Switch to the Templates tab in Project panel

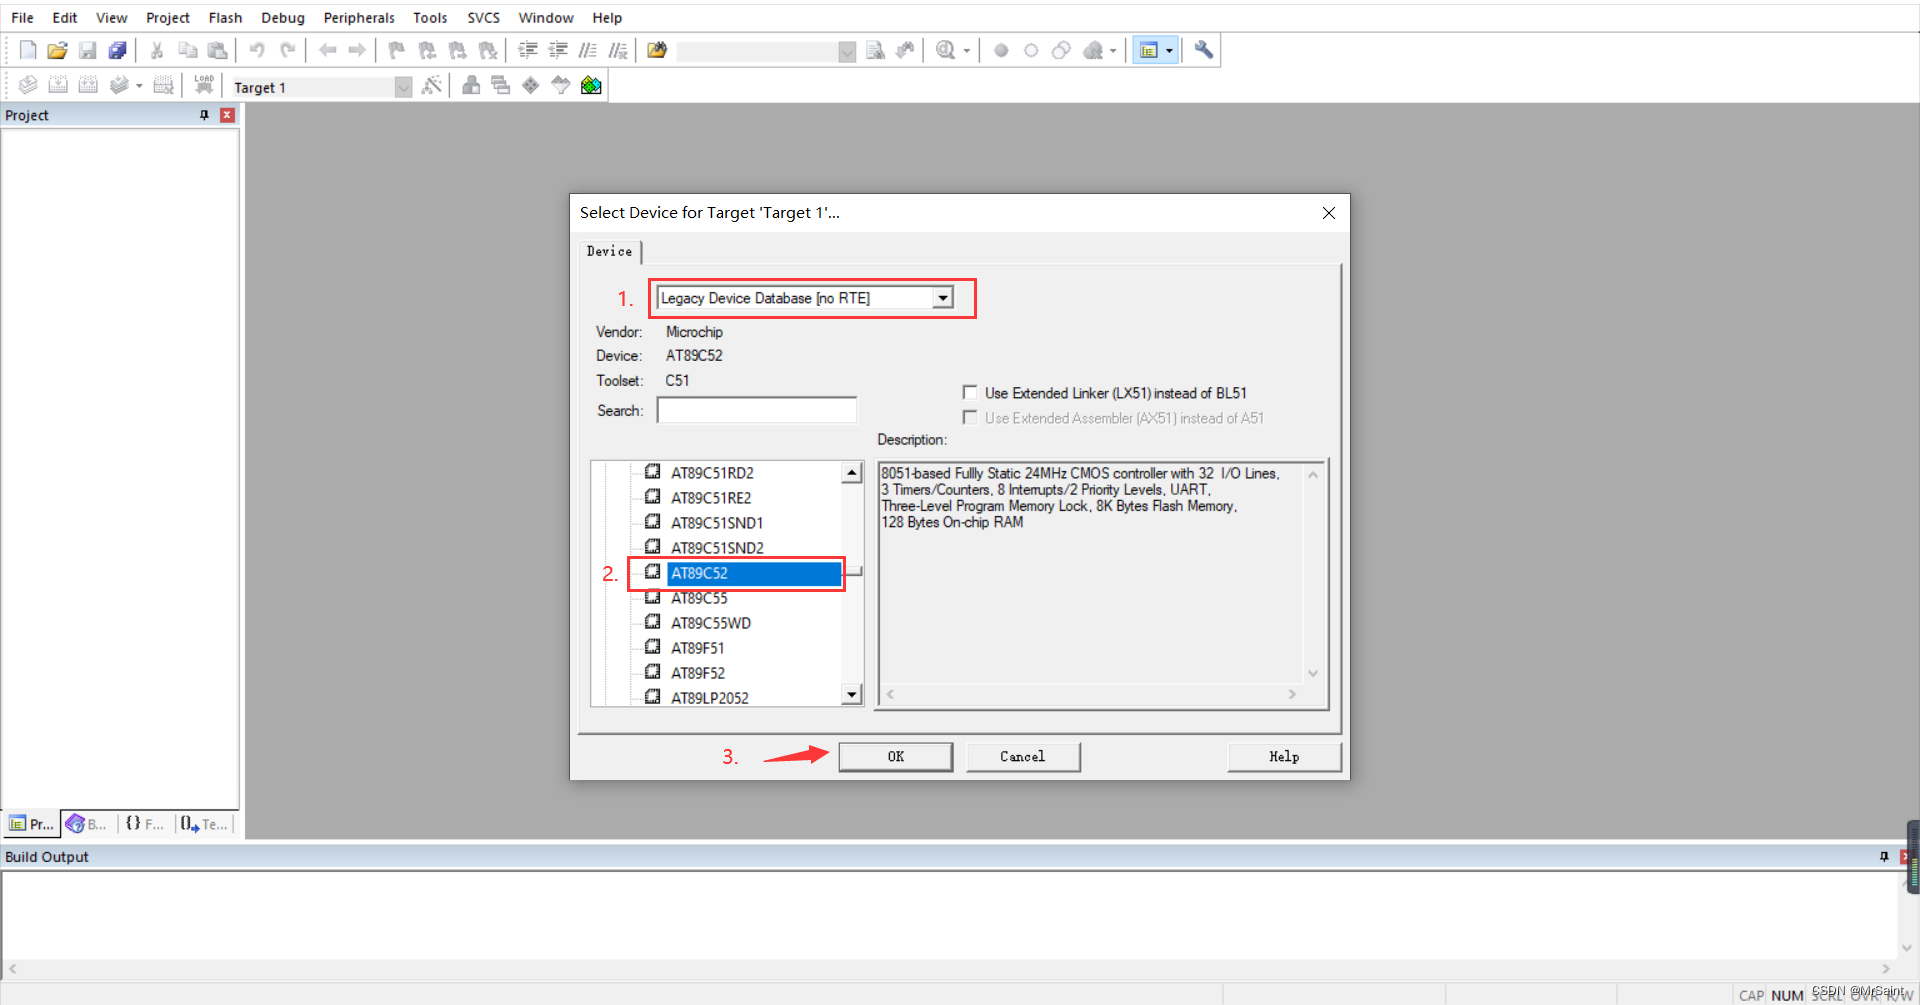[x=205, y=824]
